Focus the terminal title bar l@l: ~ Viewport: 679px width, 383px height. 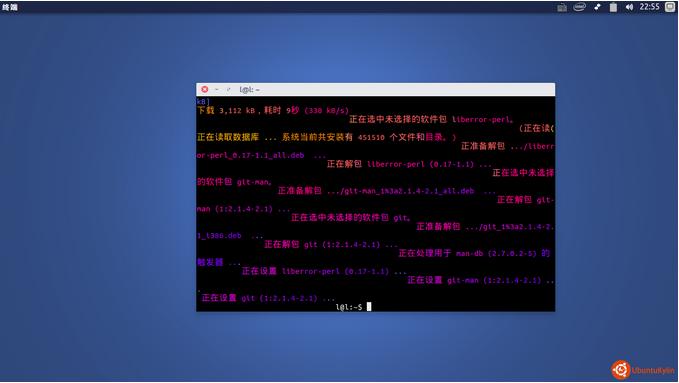[x=250, y=90]
